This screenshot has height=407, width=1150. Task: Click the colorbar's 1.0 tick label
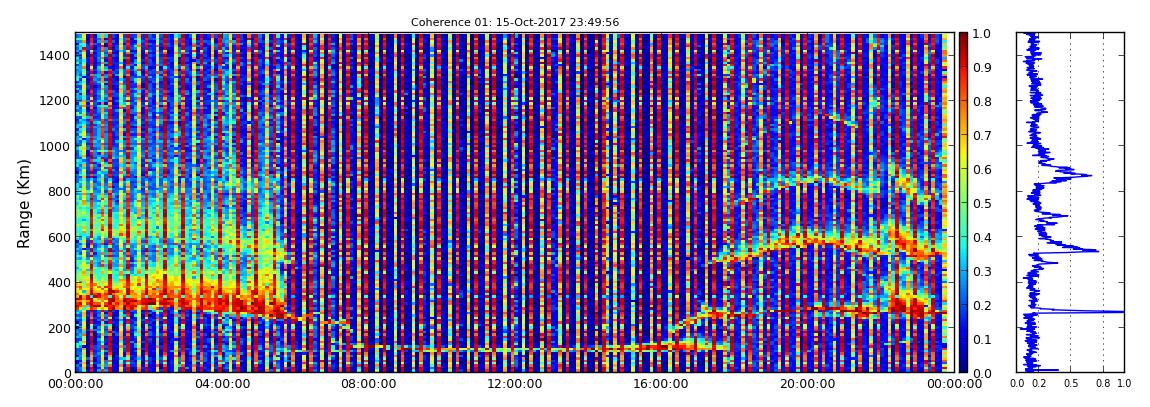point(981,34)
